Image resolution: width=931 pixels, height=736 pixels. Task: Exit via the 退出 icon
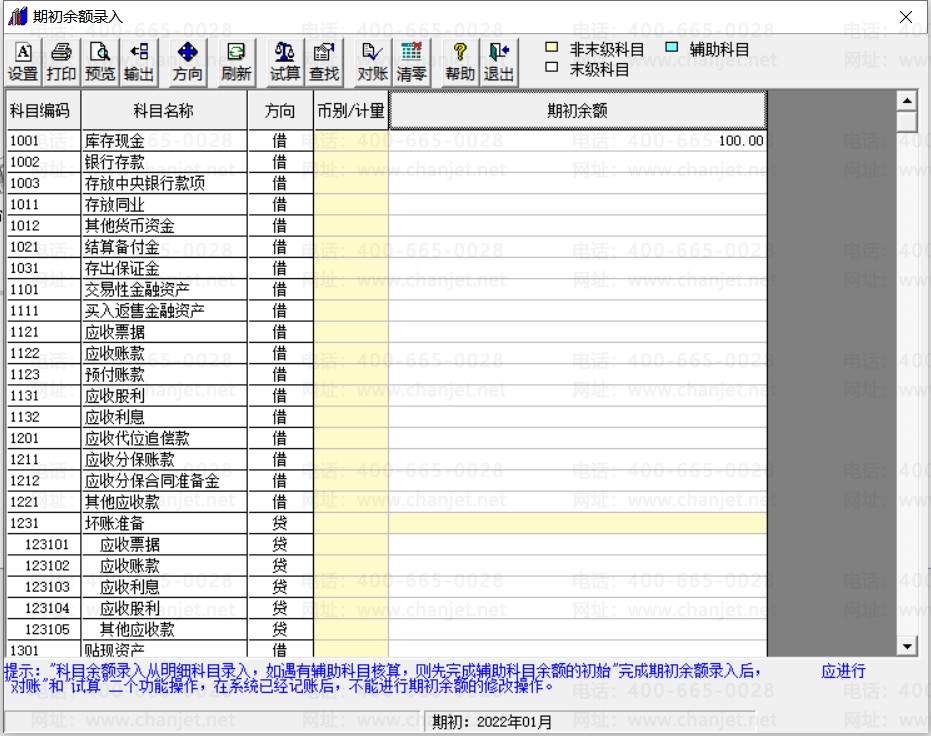coord(498,62)
